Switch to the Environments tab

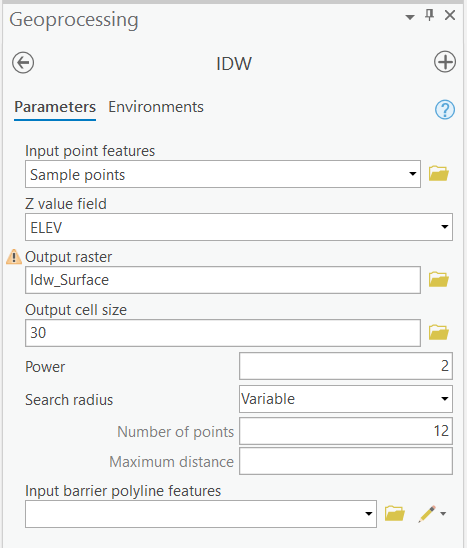coord(156,107)
